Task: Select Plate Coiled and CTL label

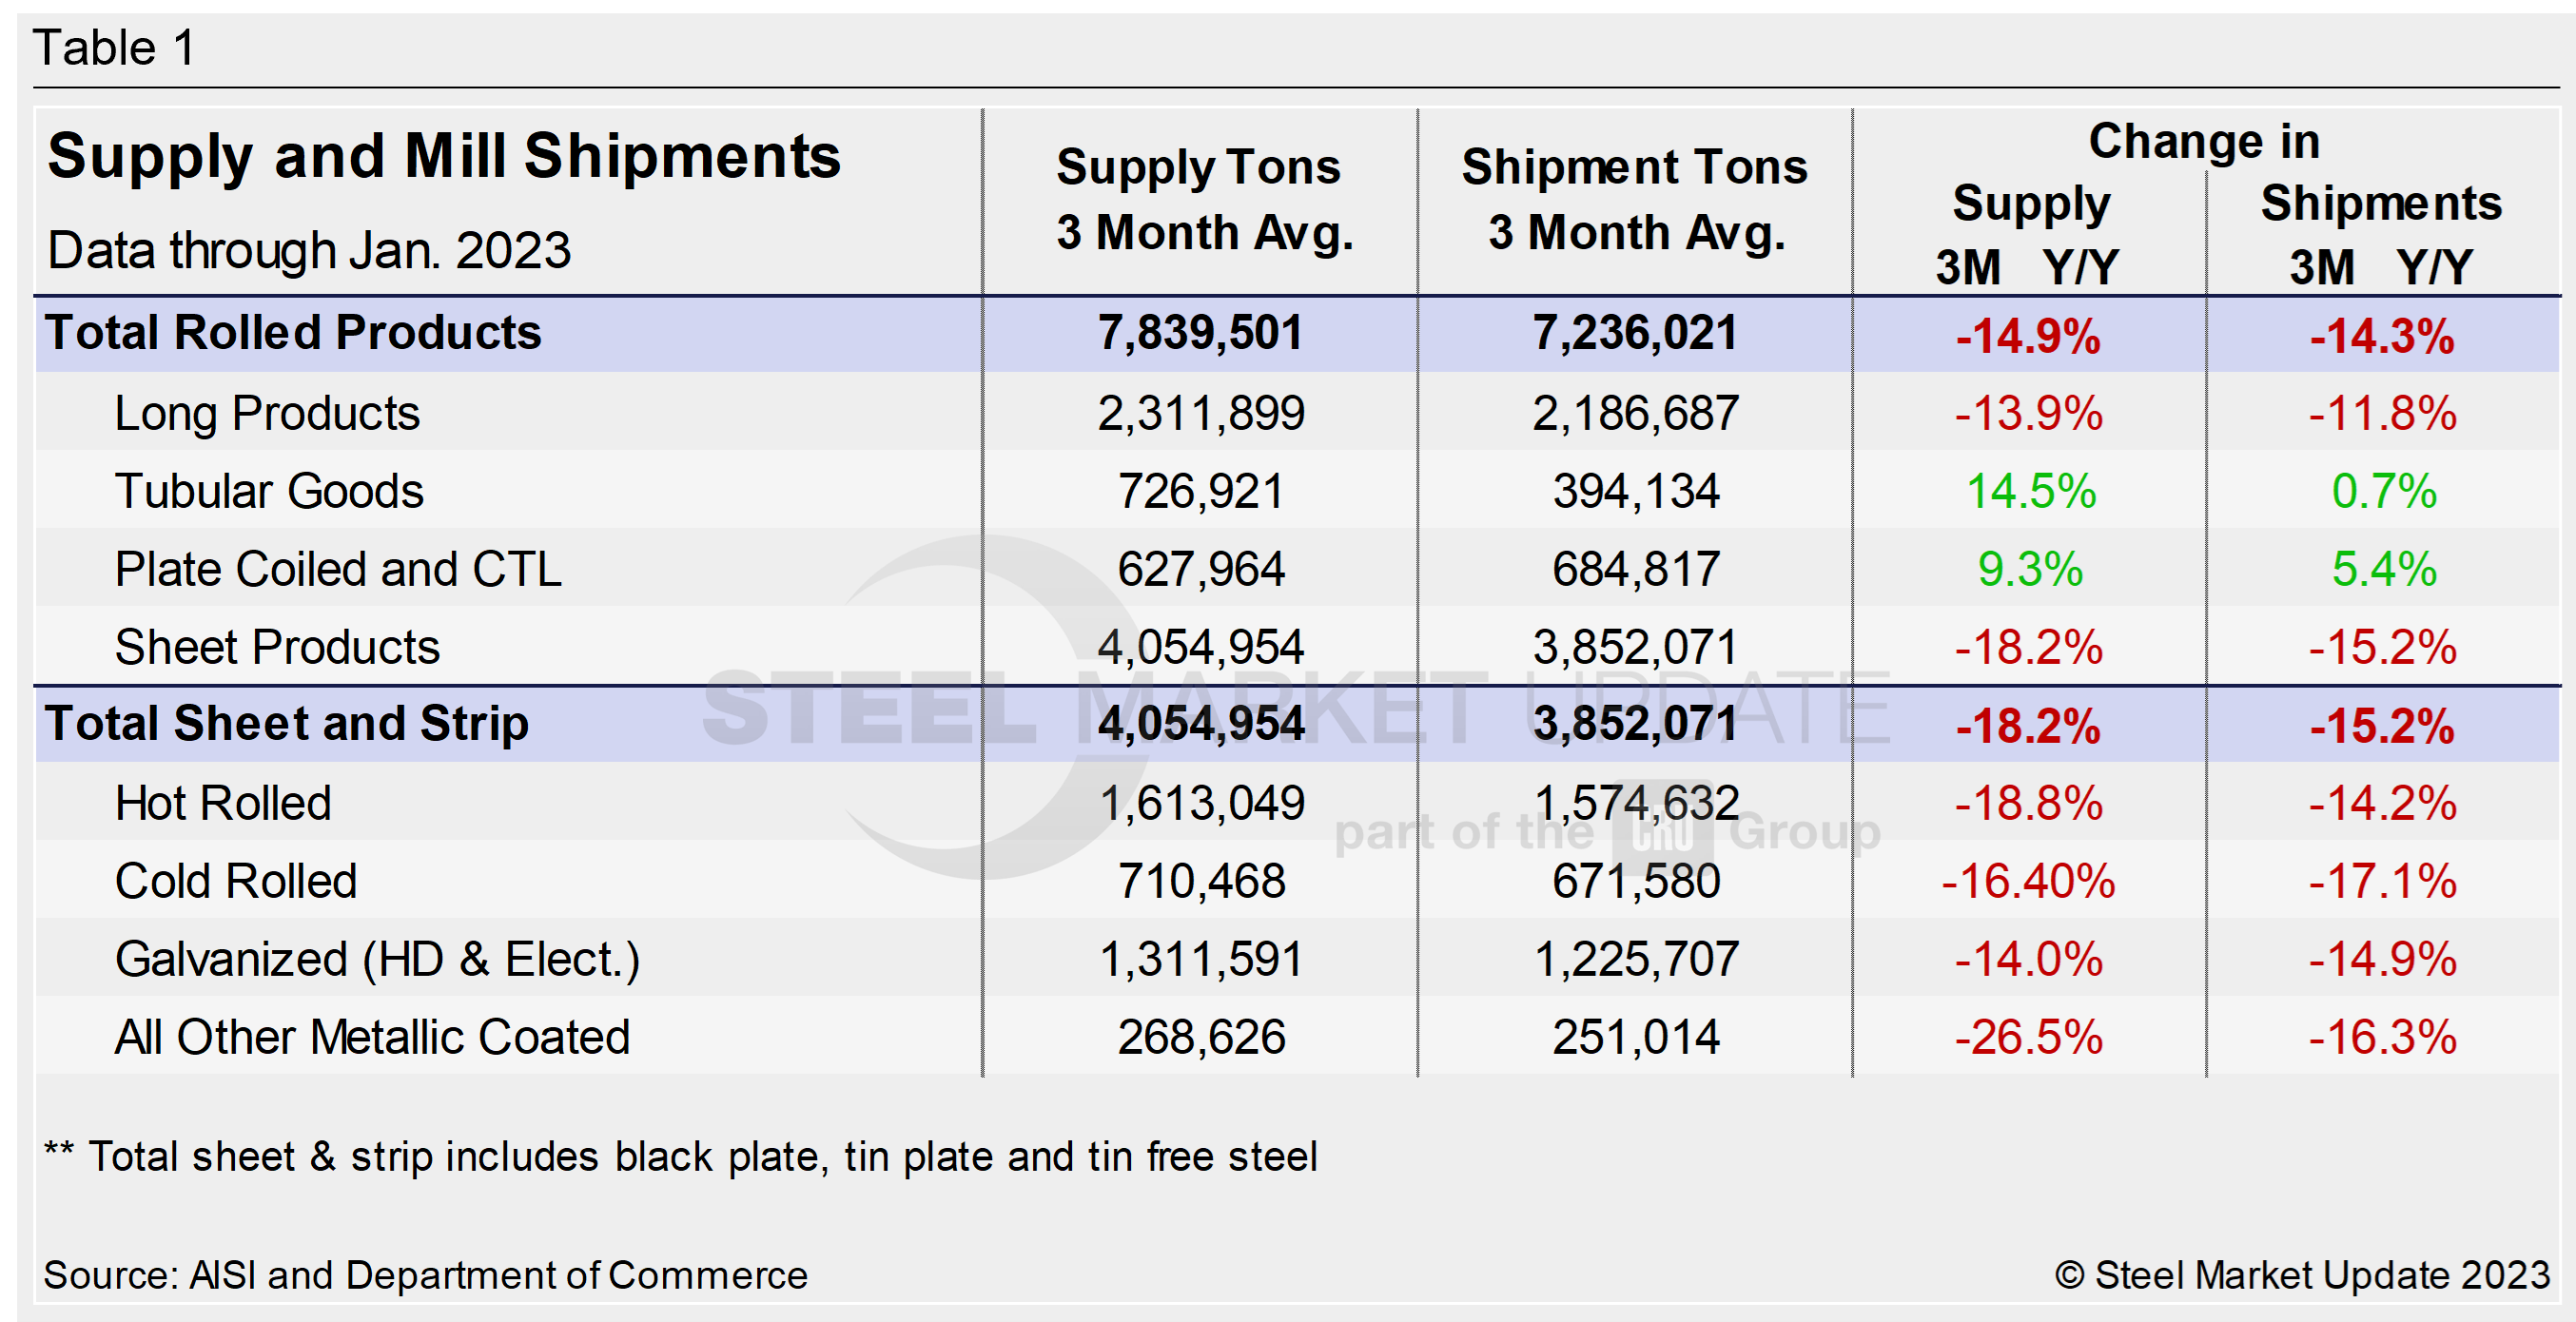Action: click(x=338, y=569)
